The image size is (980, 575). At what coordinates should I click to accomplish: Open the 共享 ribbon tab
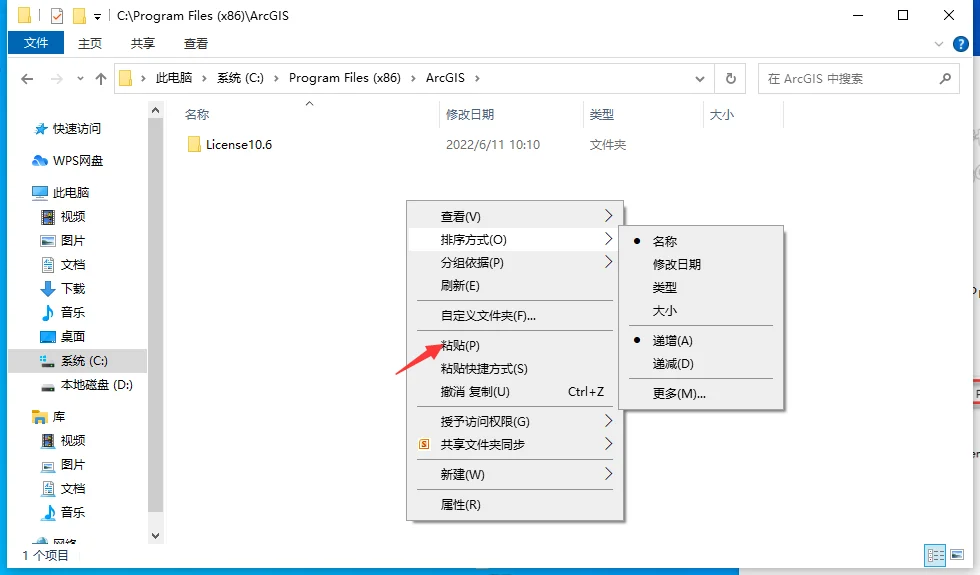tap(142, 43)
